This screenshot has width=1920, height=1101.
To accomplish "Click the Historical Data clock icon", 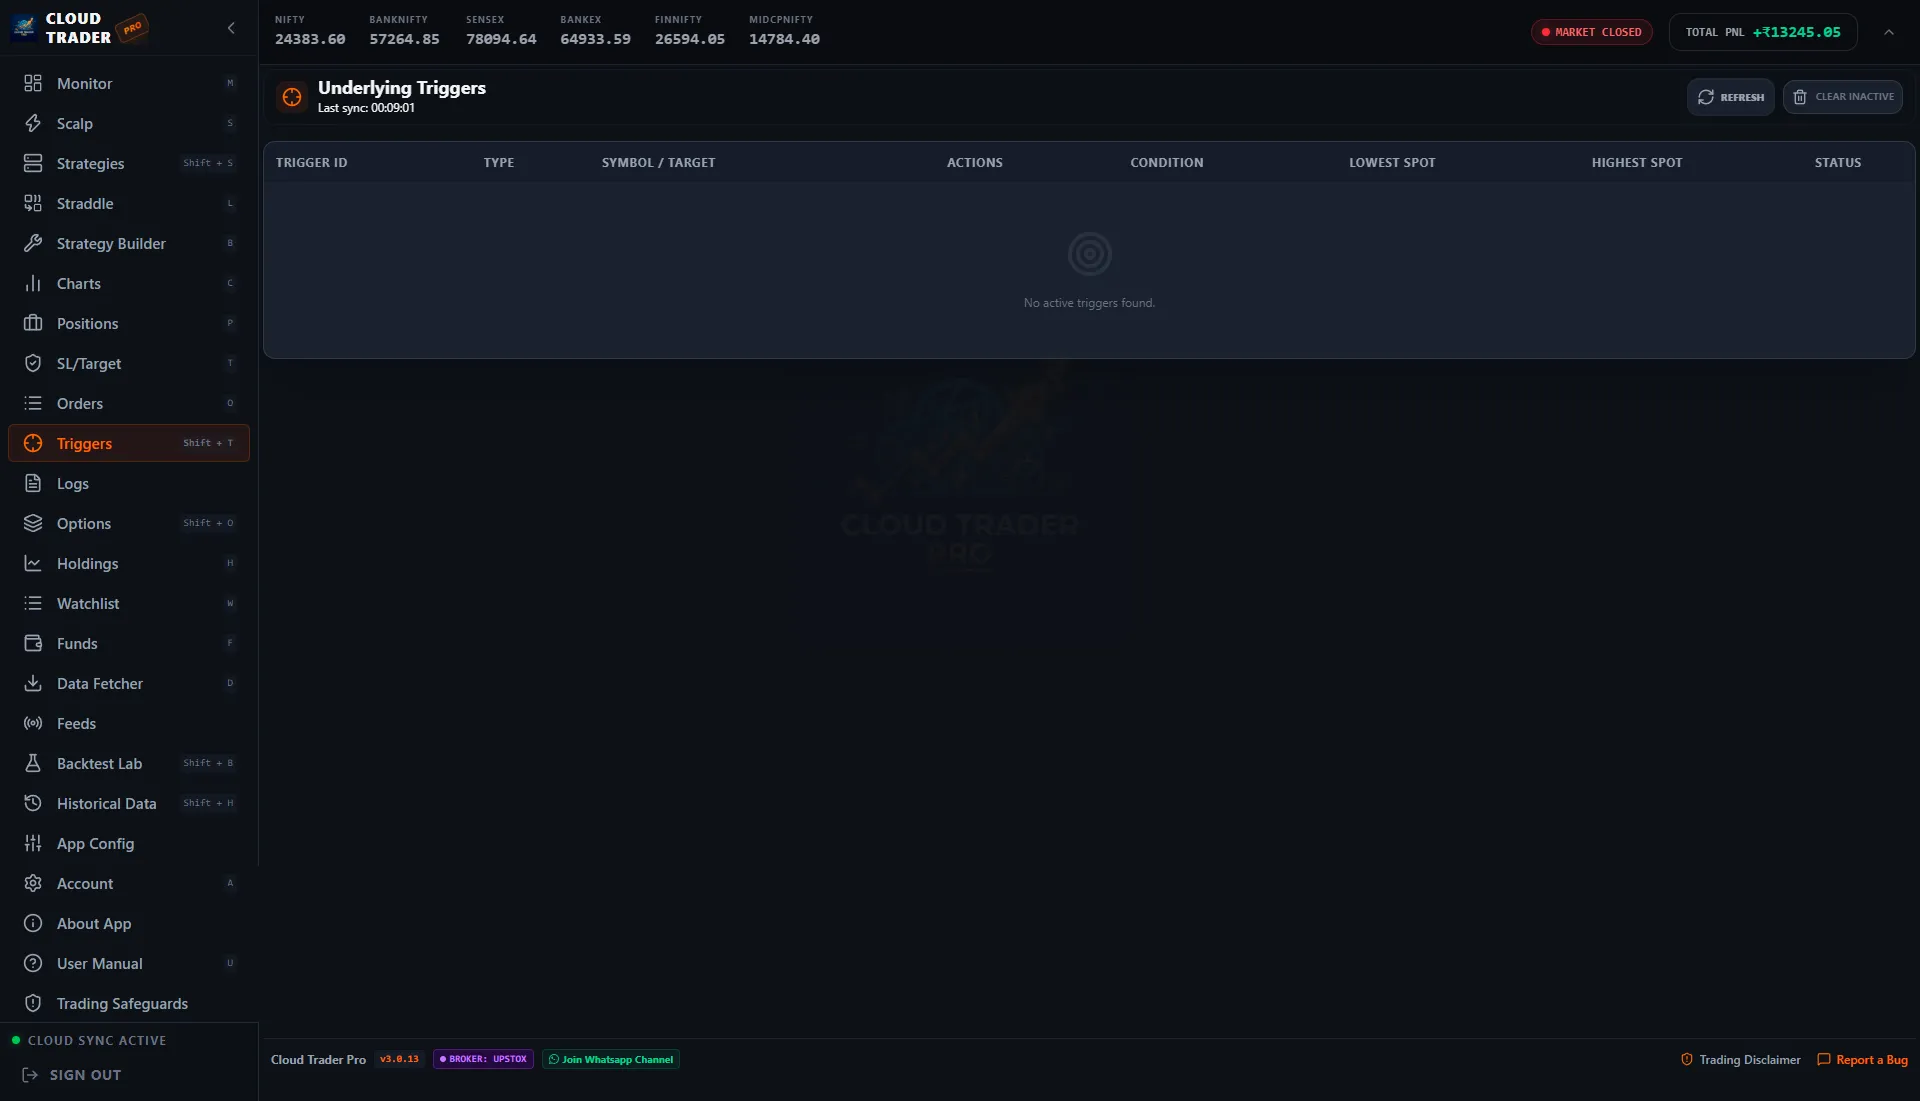I will [x=33, y=803].
